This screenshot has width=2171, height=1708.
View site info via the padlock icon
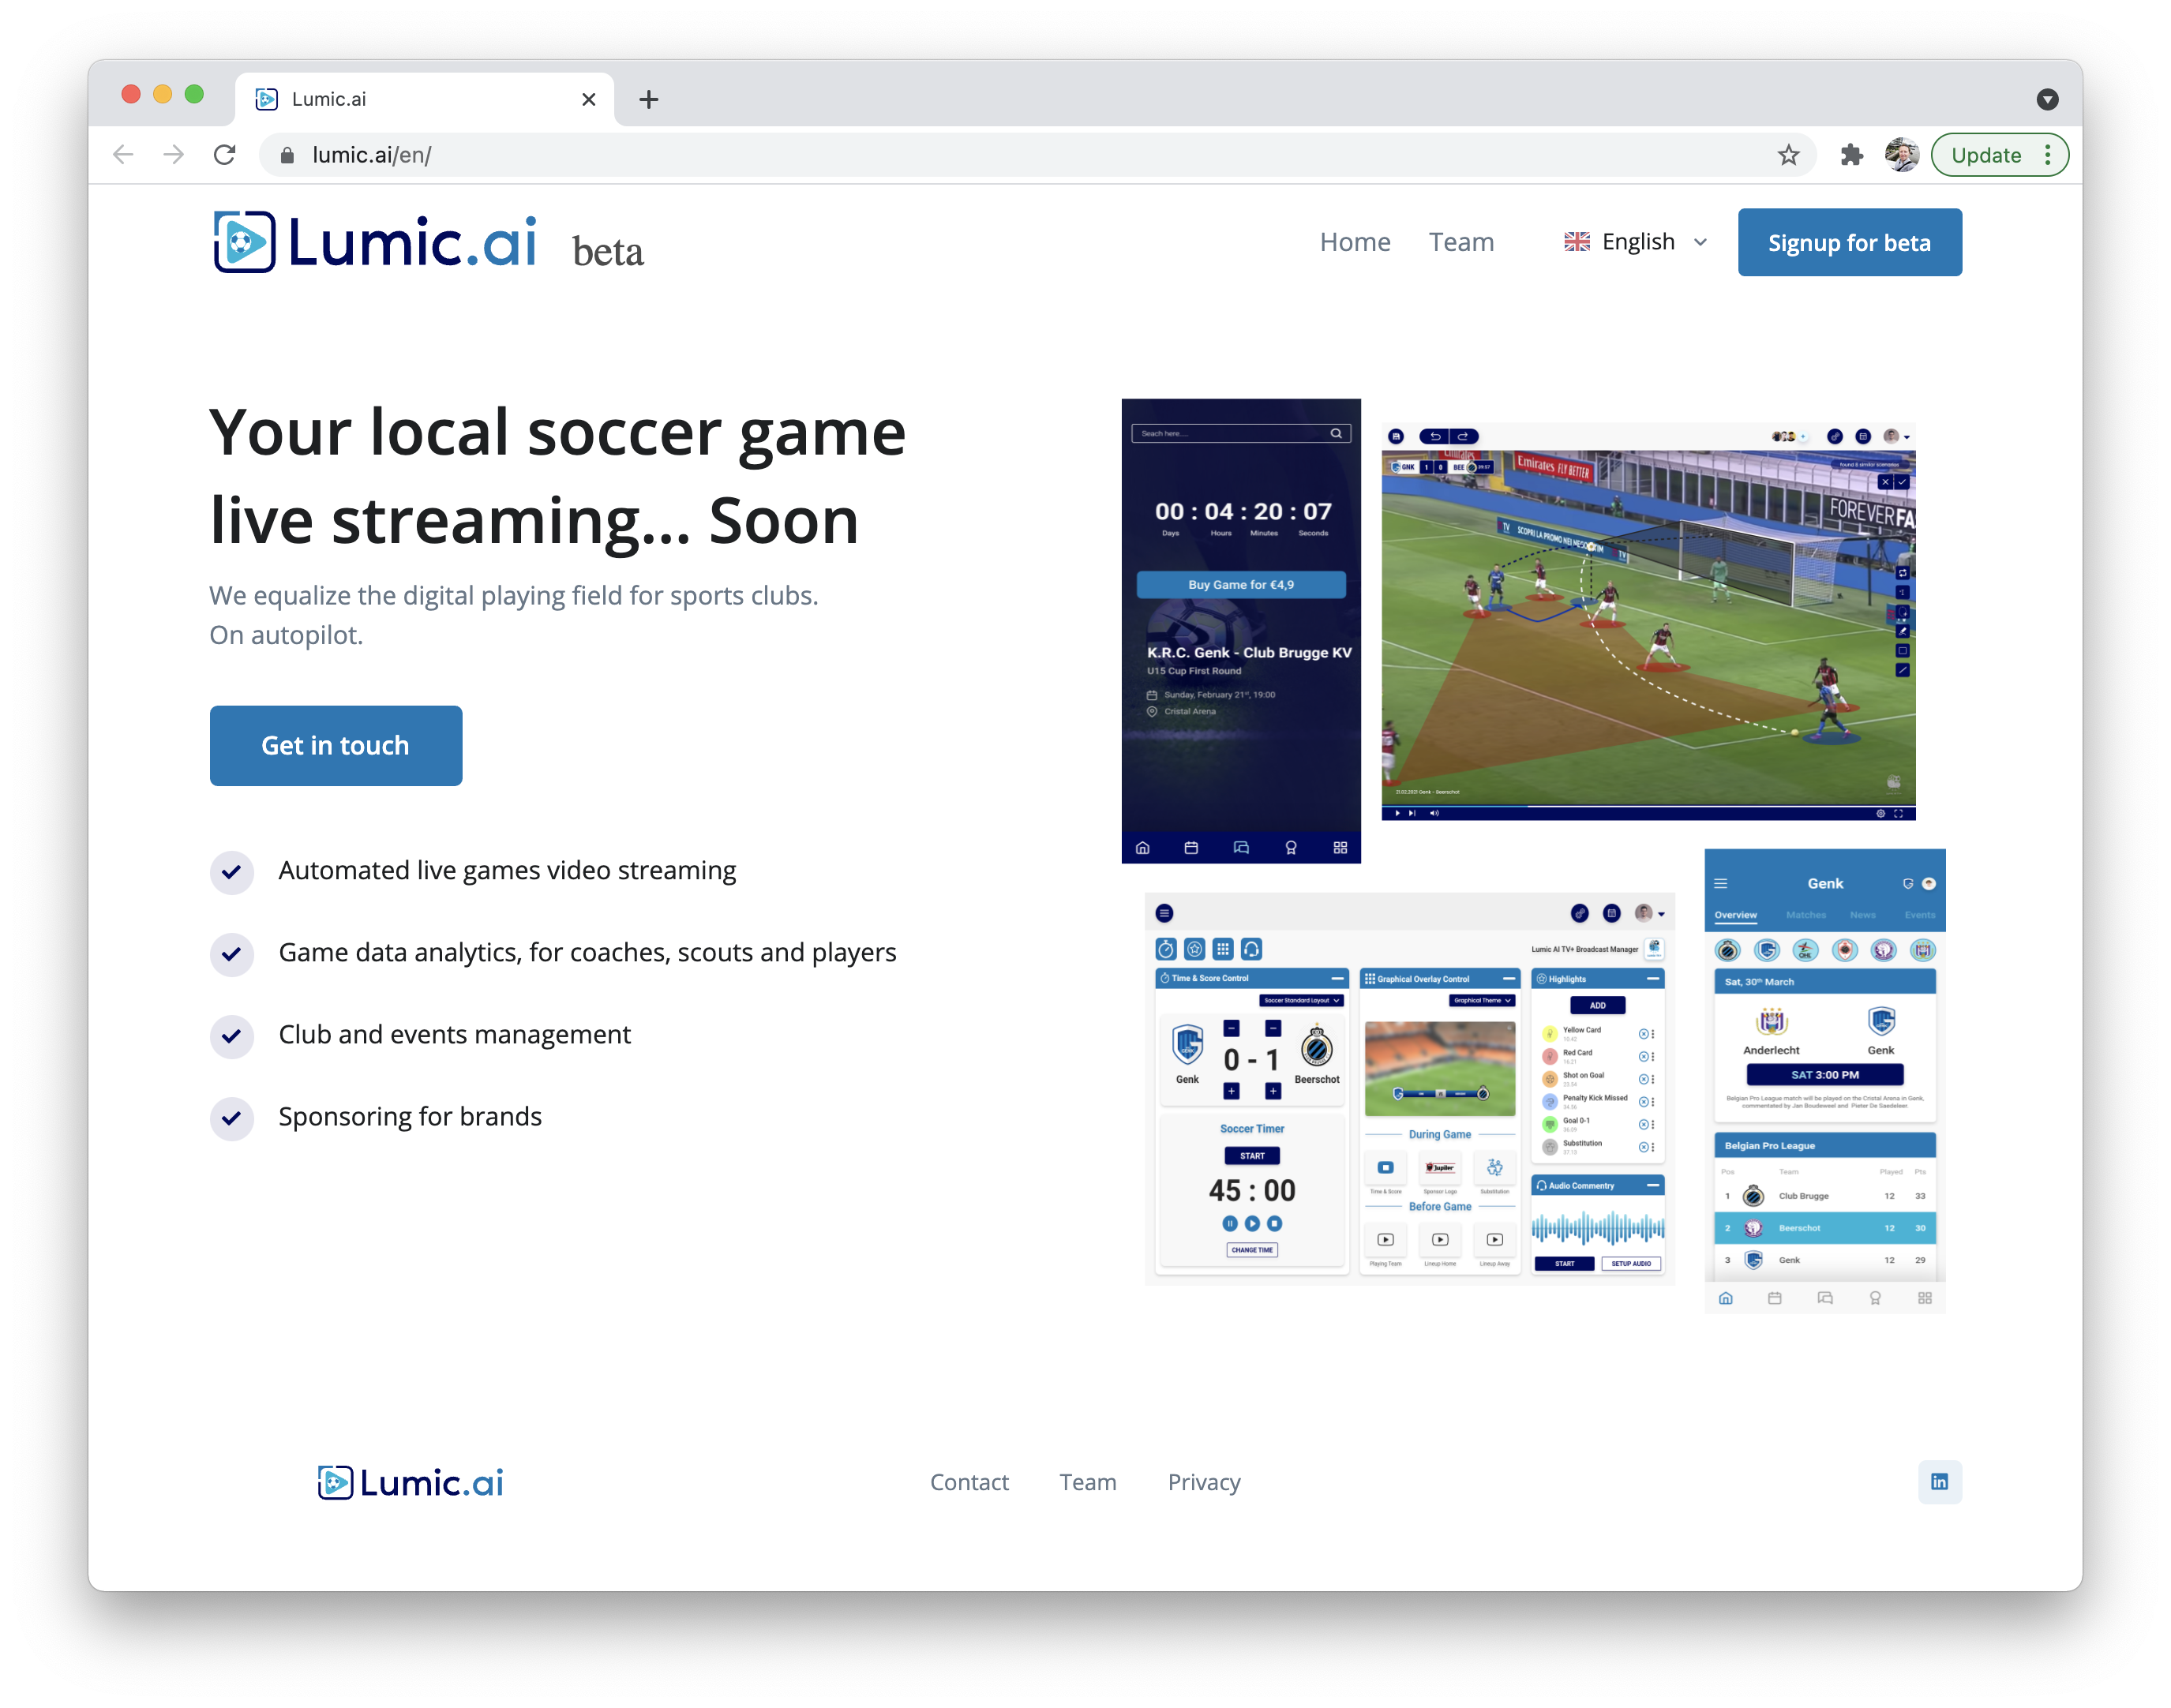287,155
